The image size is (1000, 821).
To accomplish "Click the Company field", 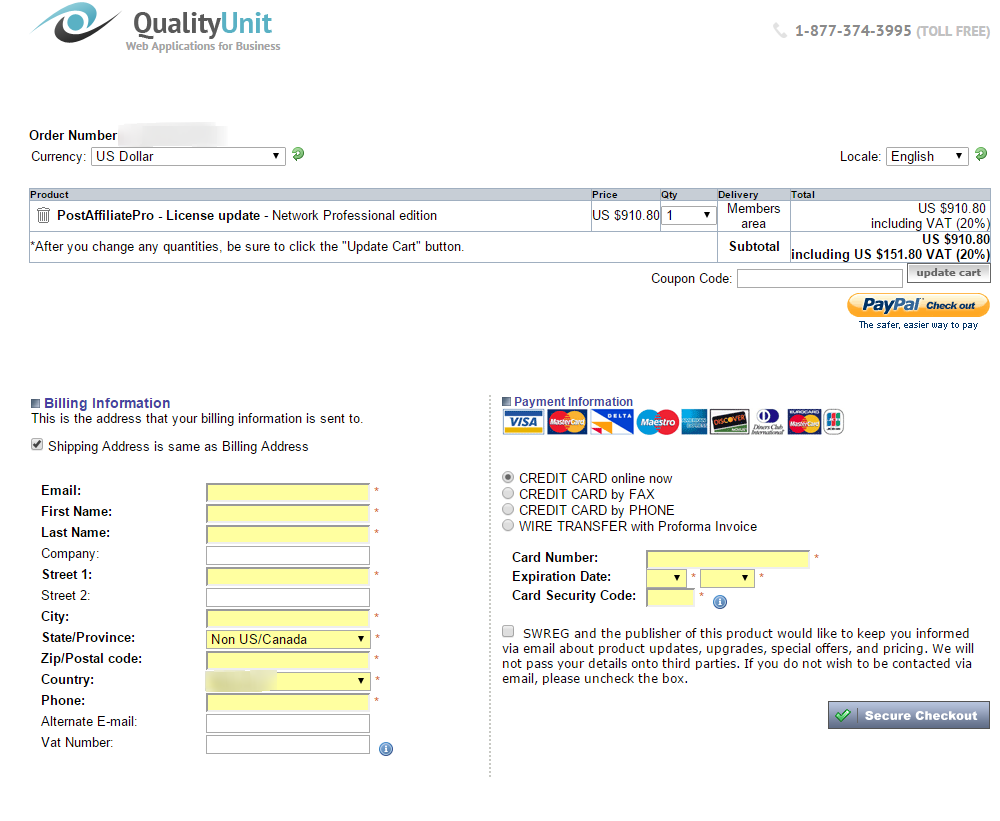I will coord(288,555).
